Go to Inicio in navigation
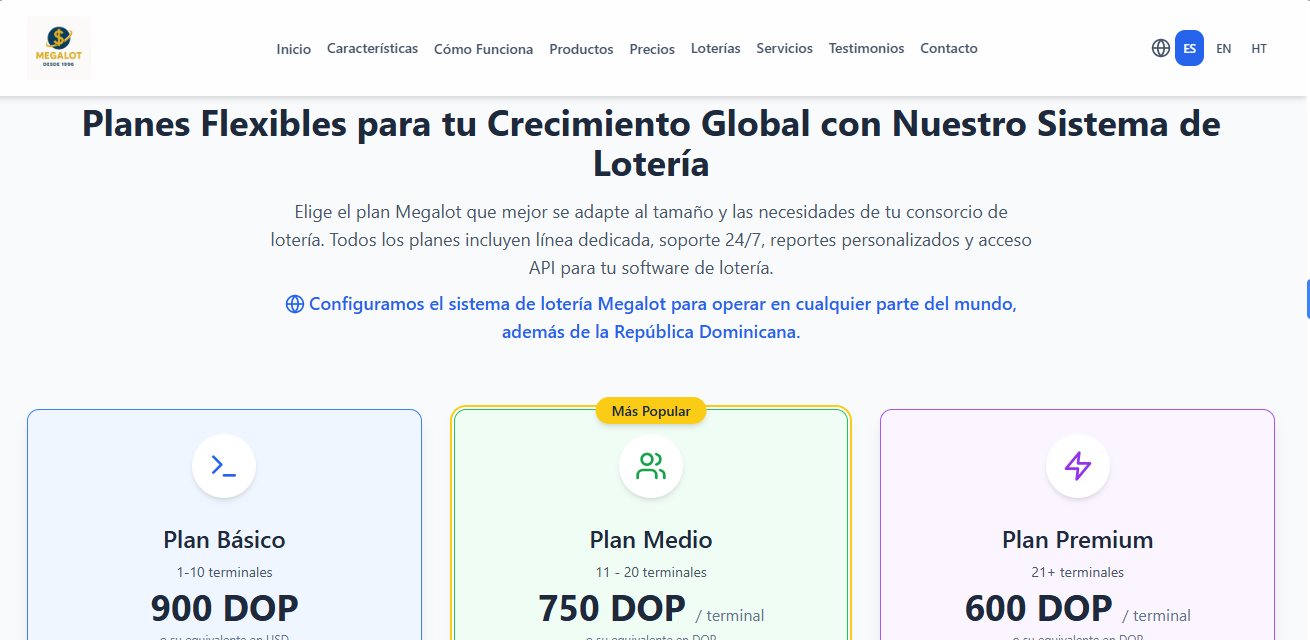1310x640 pixels. [294, 49]
